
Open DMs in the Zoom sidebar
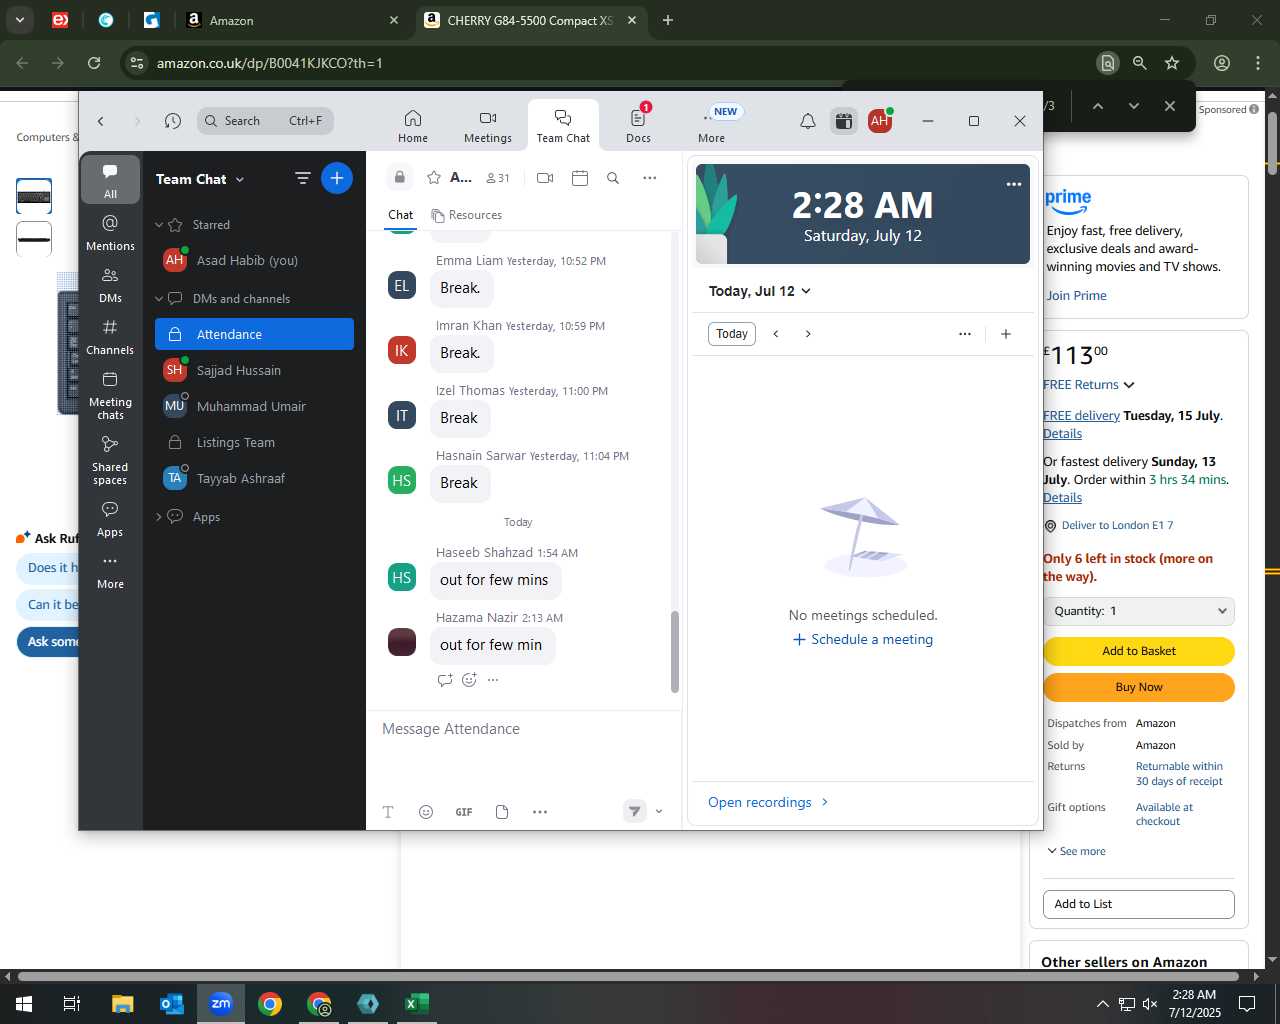tap(110, 284)
